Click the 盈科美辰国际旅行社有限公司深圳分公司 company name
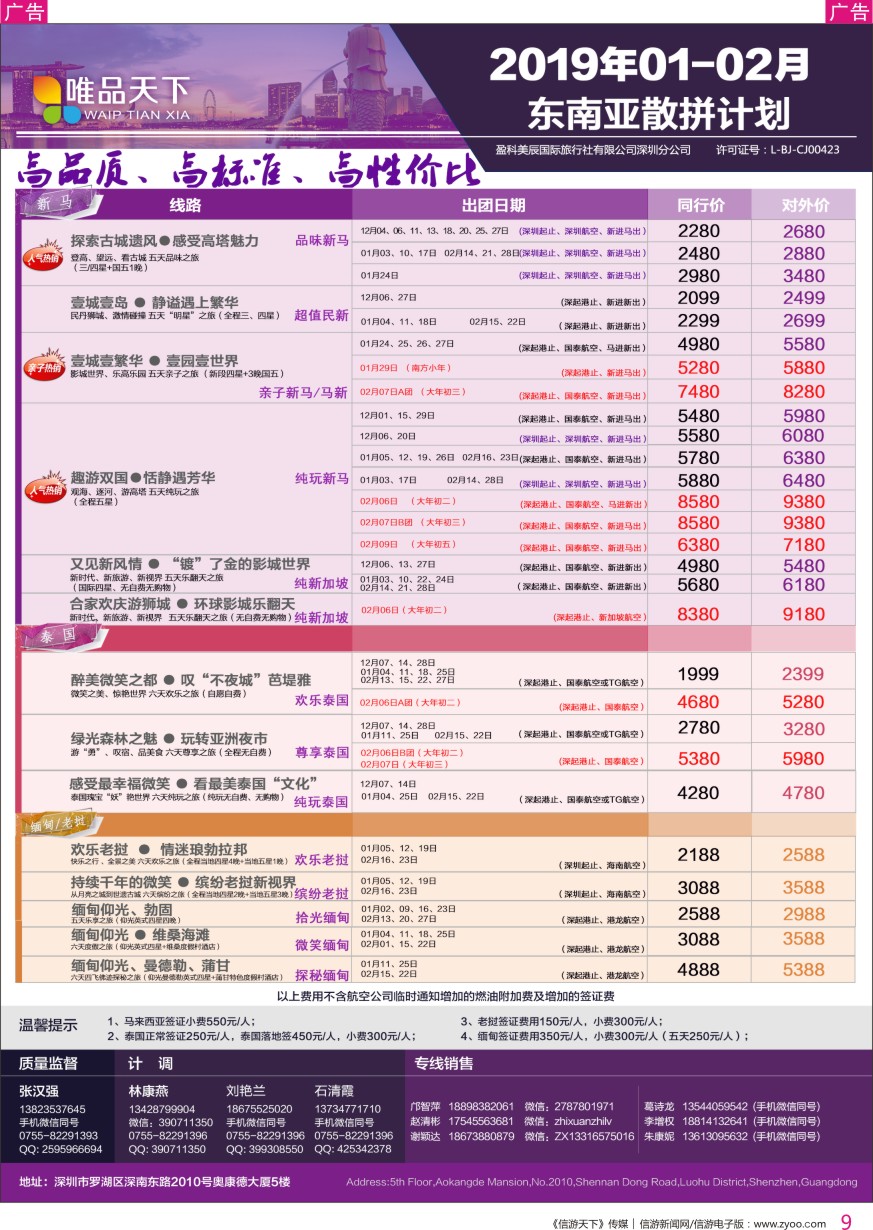Screen dimensions: 873x1230 [593, 150]
